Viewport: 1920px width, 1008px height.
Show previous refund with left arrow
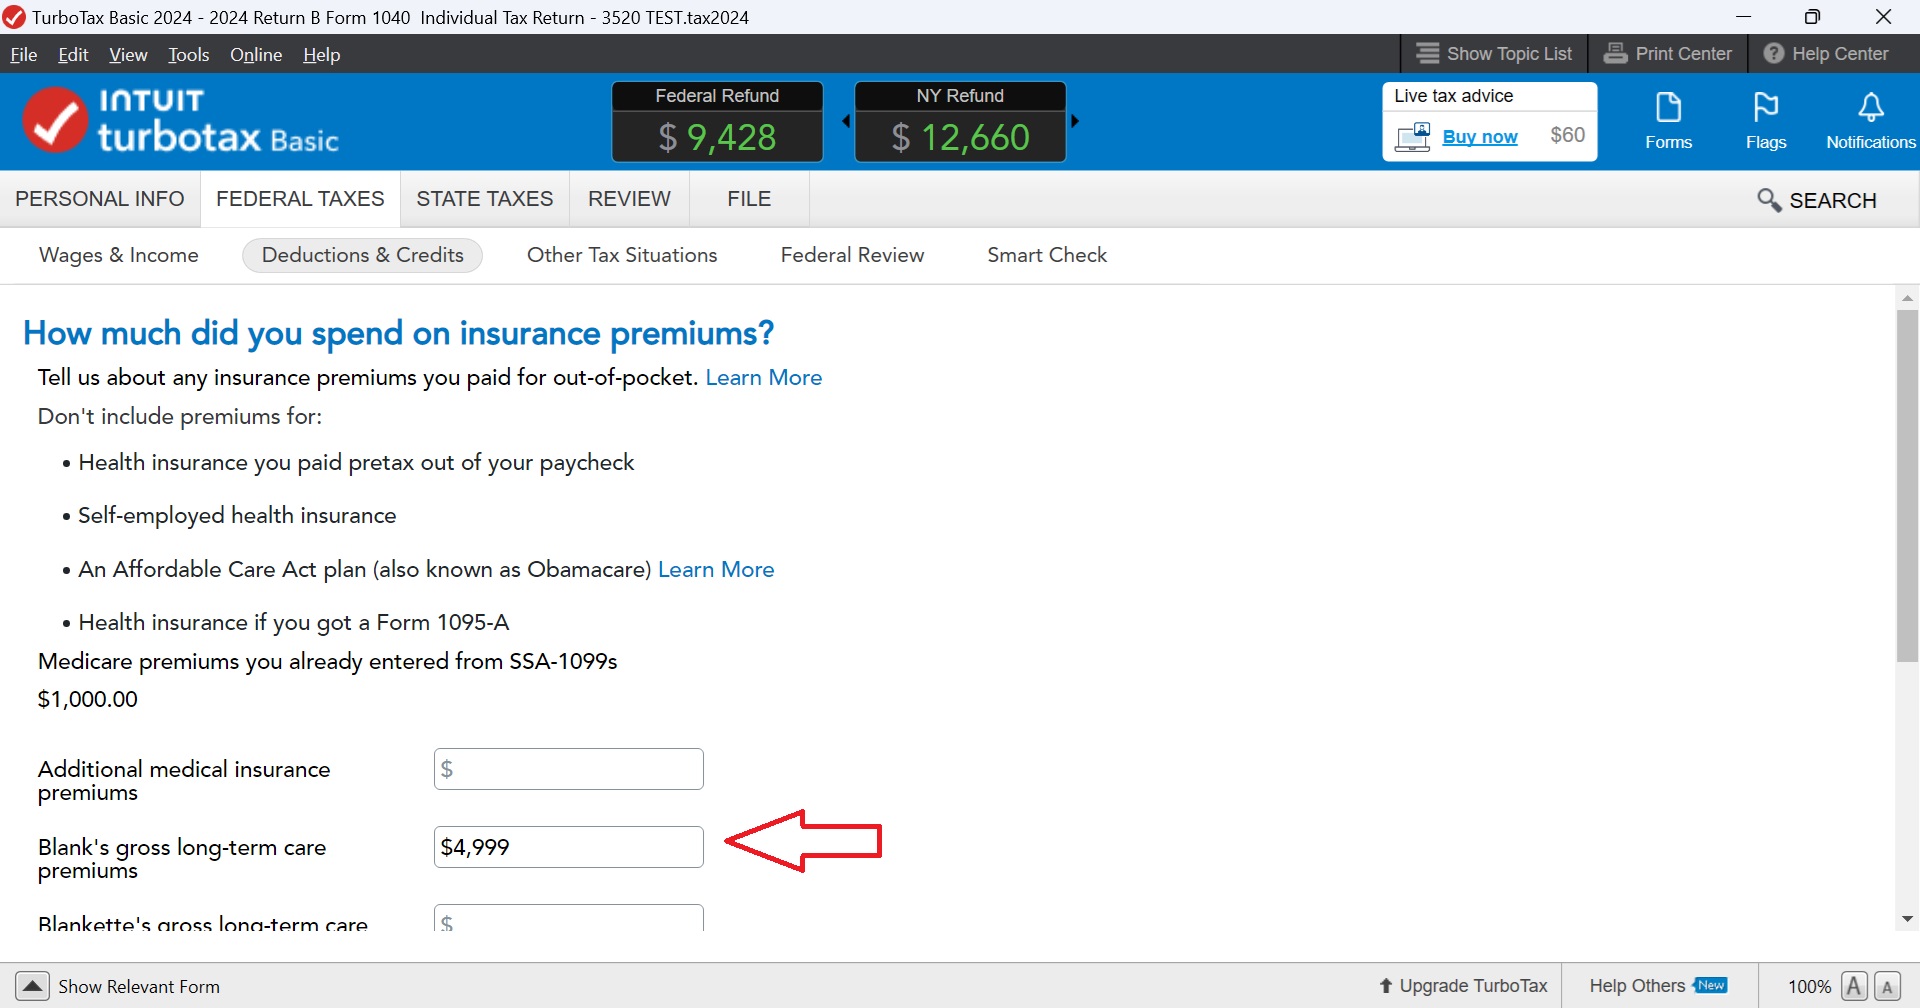pyautogui.click(x=846, y=121)
